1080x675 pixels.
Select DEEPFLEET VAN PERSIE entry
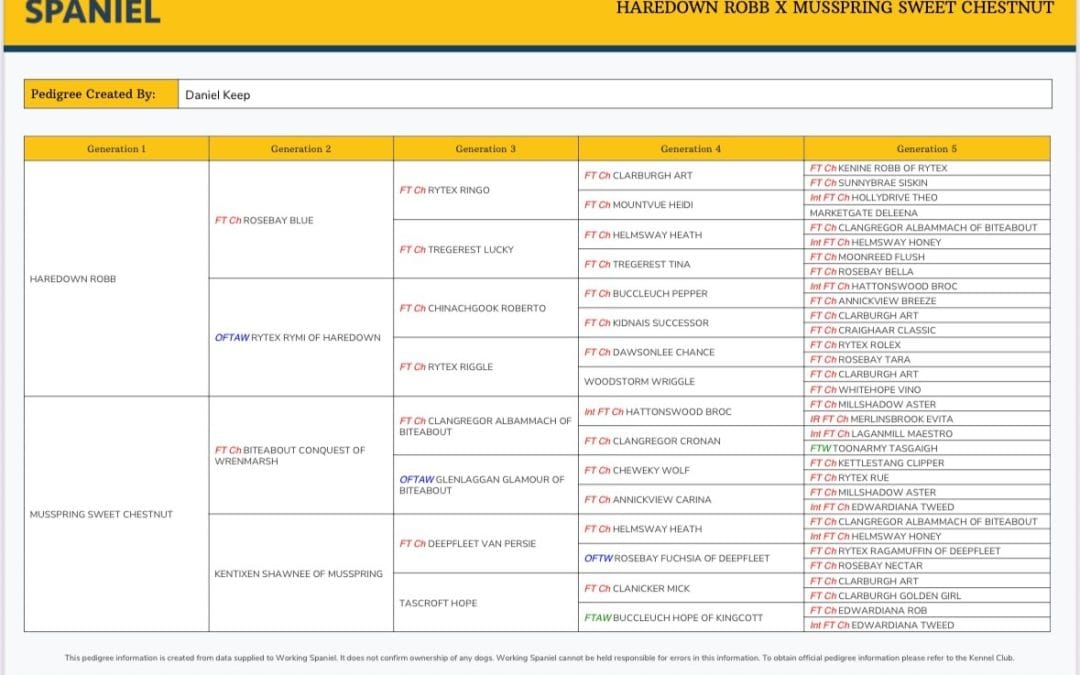(x=468, y=544)
